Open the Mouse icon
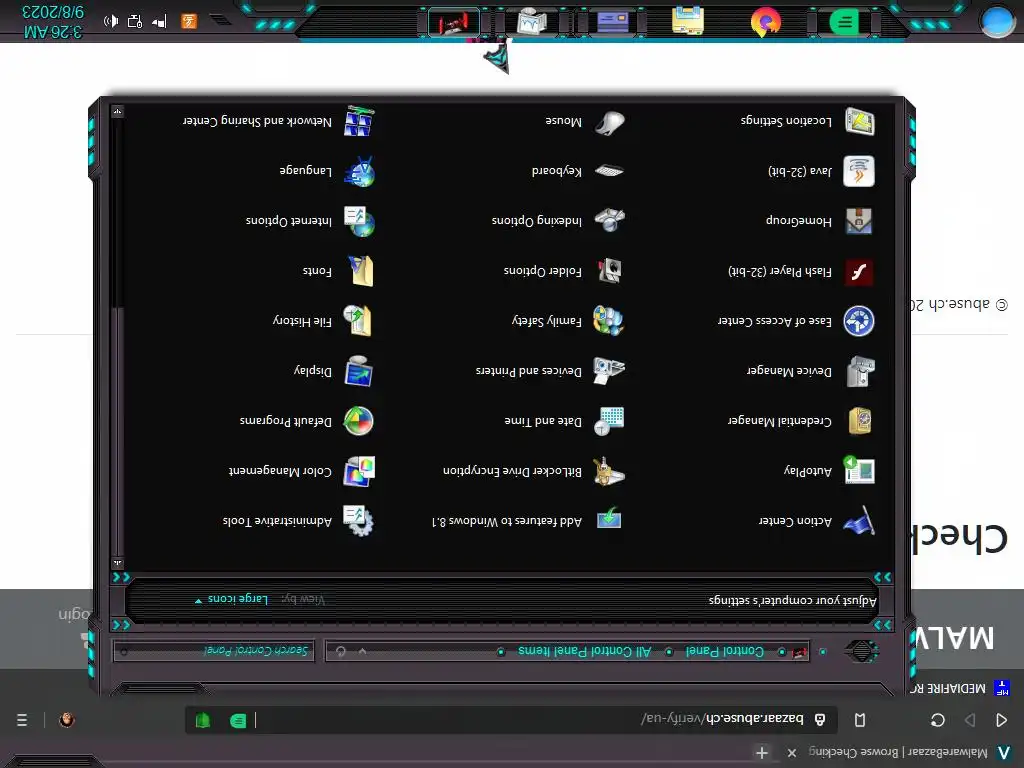This screenshot has height=768, width=1024. (610, 121)
